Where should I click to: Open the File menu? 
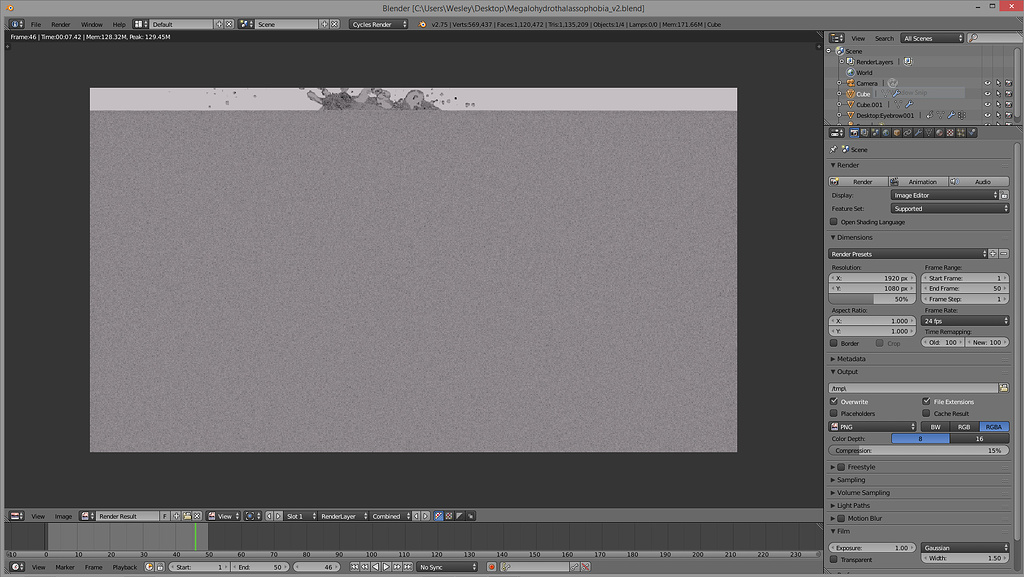[36, 25]
